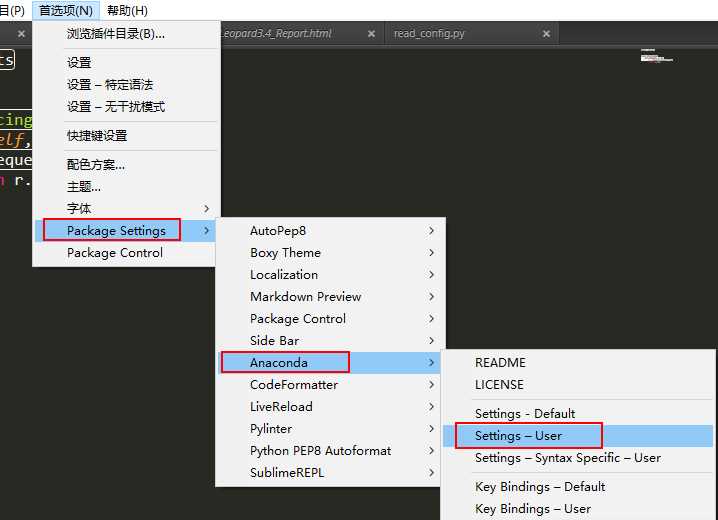Select Package Control in preferences menu
Image resolution: width=718 pixels, height=520 pixels.
click(x=125, y=253)
